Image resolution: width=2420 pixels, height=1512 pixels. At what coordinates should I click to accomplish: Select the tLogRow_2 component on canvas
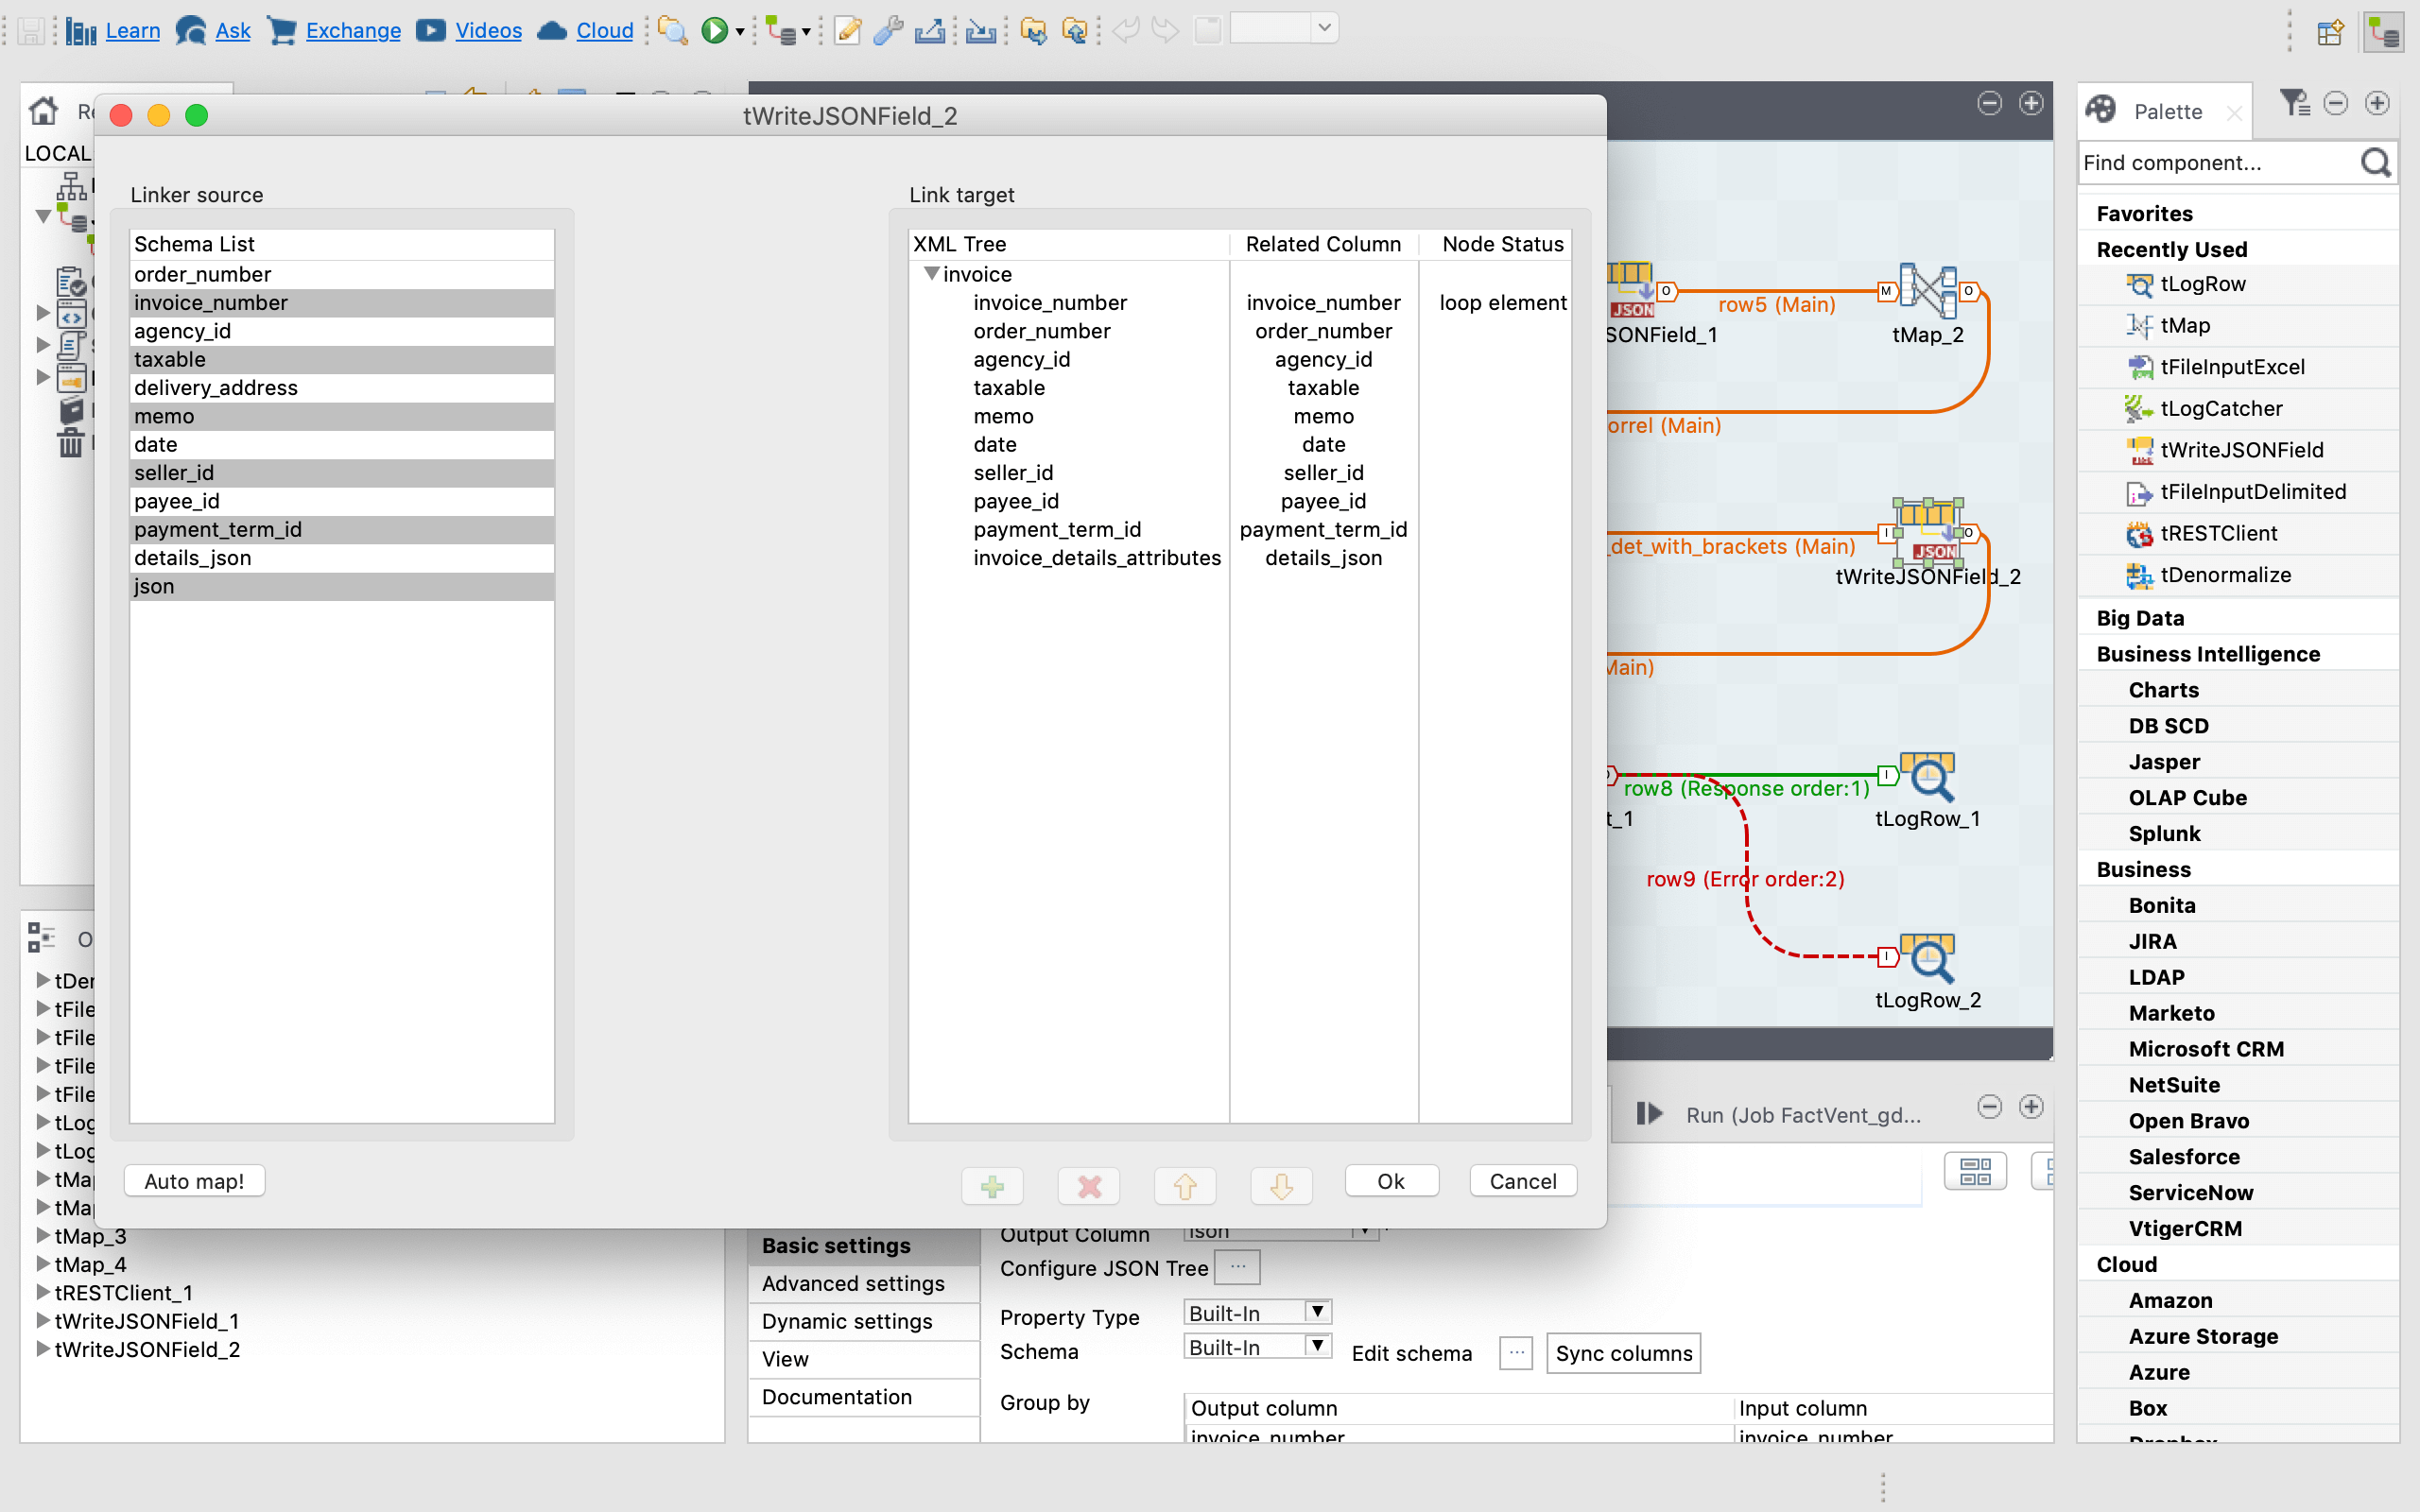[x=1927, y=958]
